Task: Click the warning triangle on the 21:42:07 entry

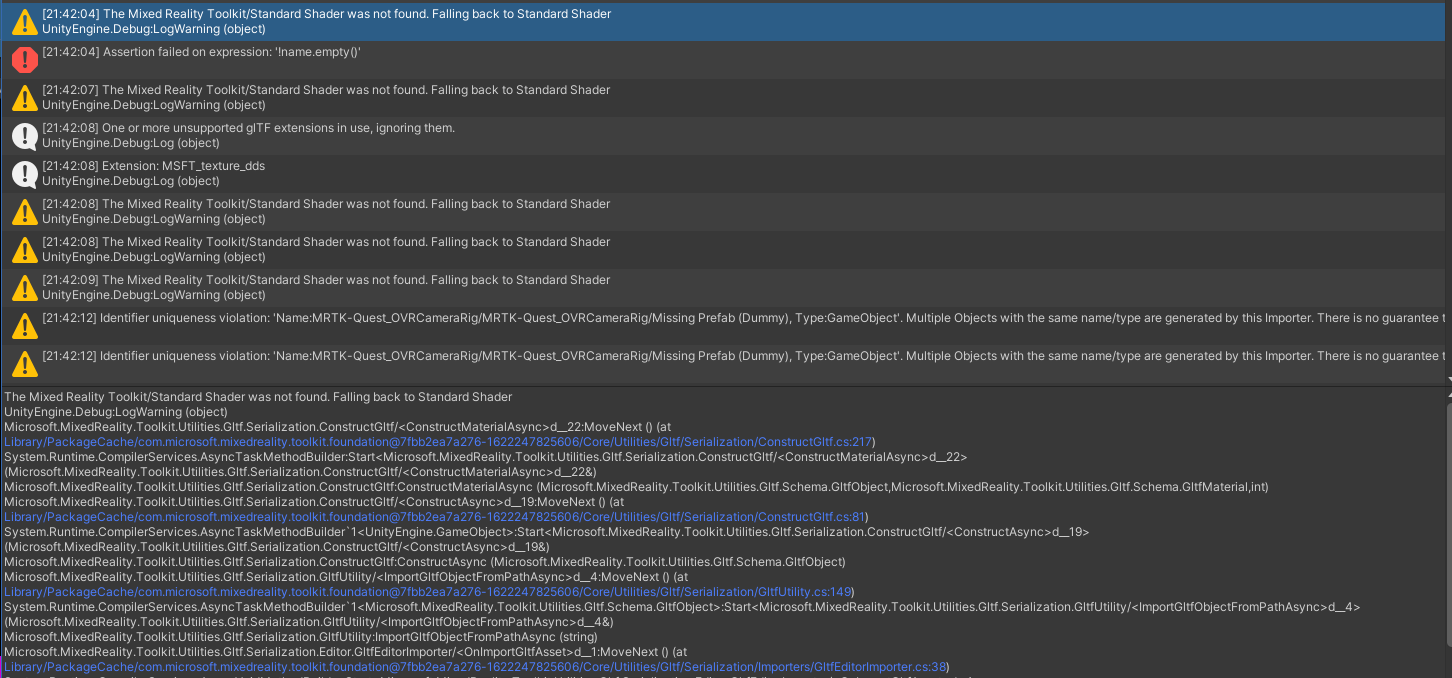Action: pos(24,97)
